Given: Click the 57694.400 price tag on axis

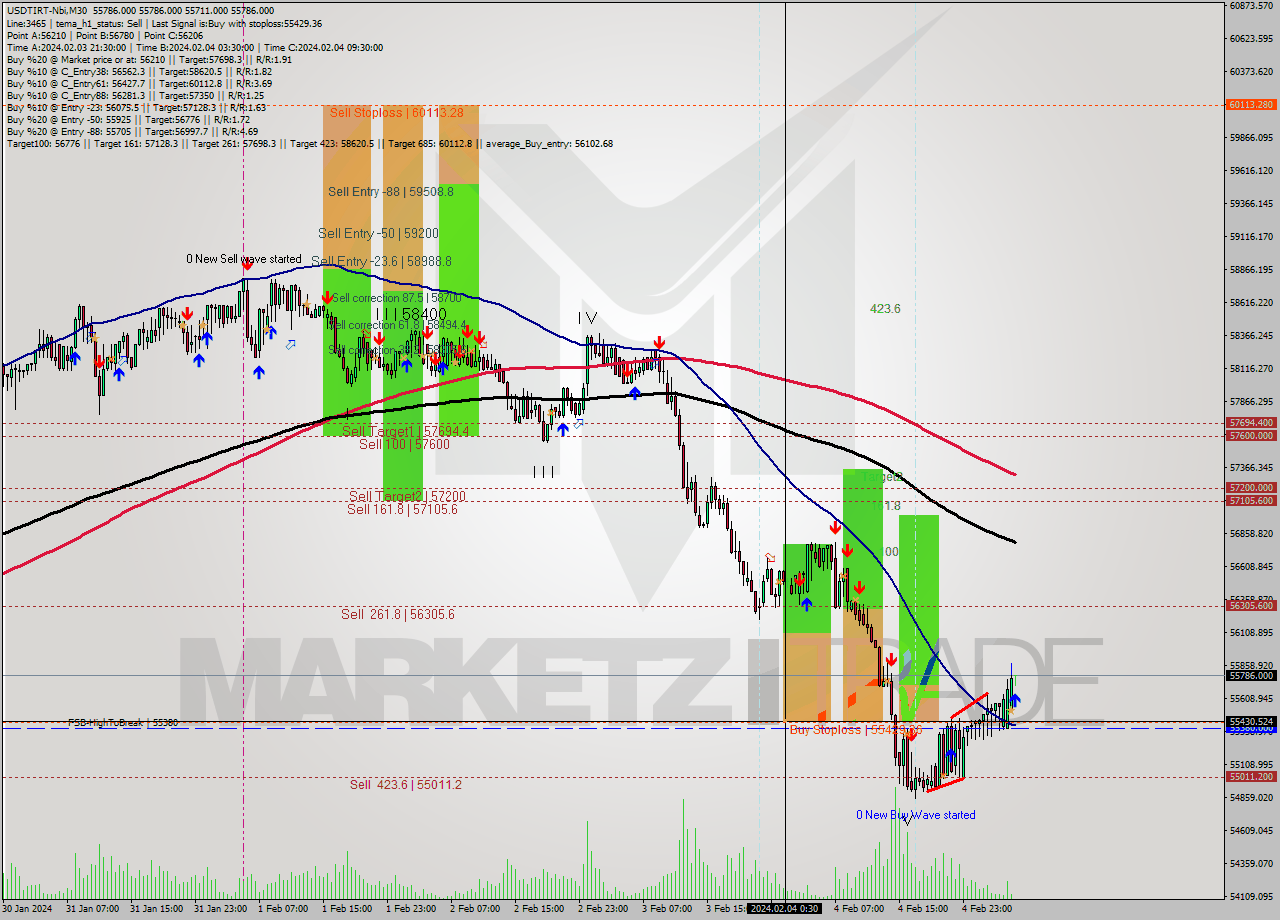Looking at the screenshot, I should pyautogui.click(x=1251, y=423).
